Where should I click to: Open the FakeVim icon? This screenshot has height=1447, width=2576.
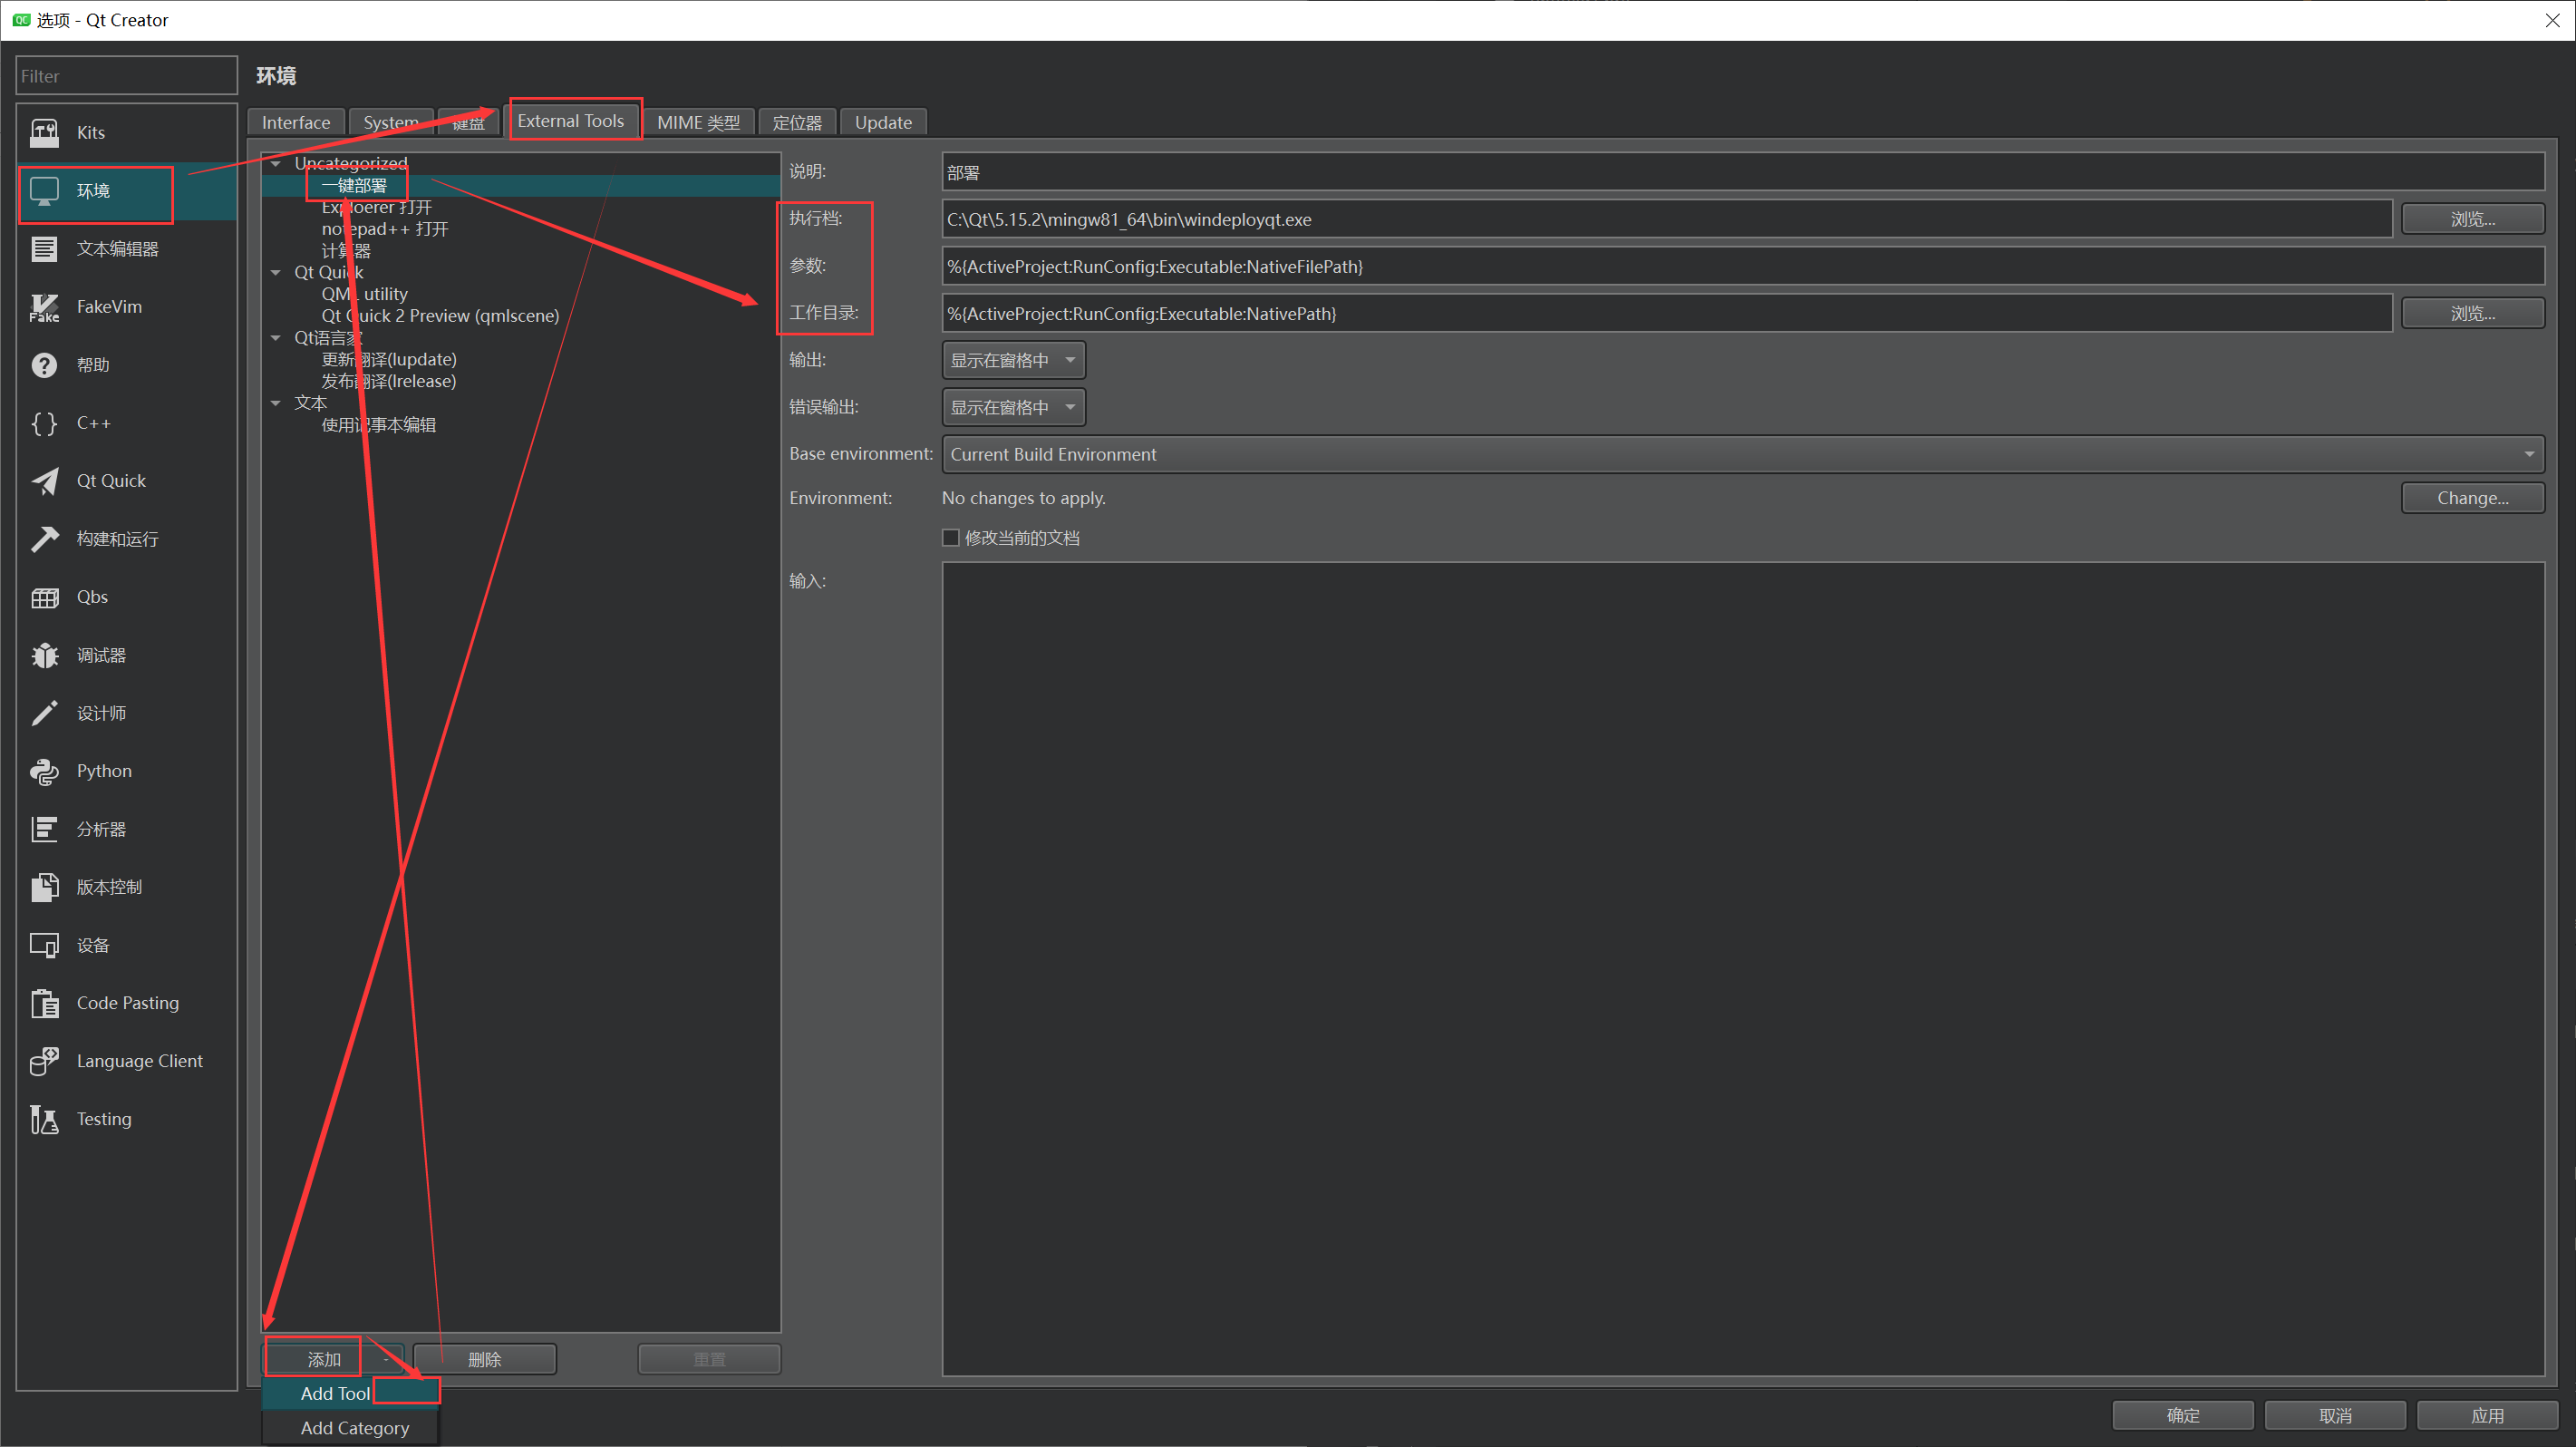point(44,307)
